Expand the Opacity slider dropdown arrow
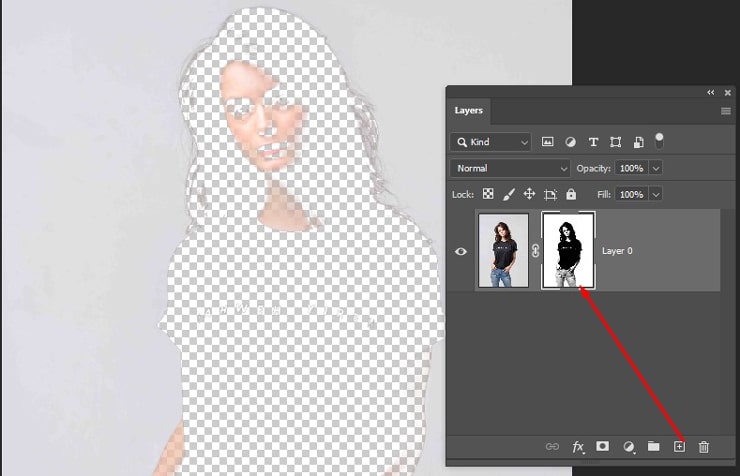 click(x=656, y=168)
